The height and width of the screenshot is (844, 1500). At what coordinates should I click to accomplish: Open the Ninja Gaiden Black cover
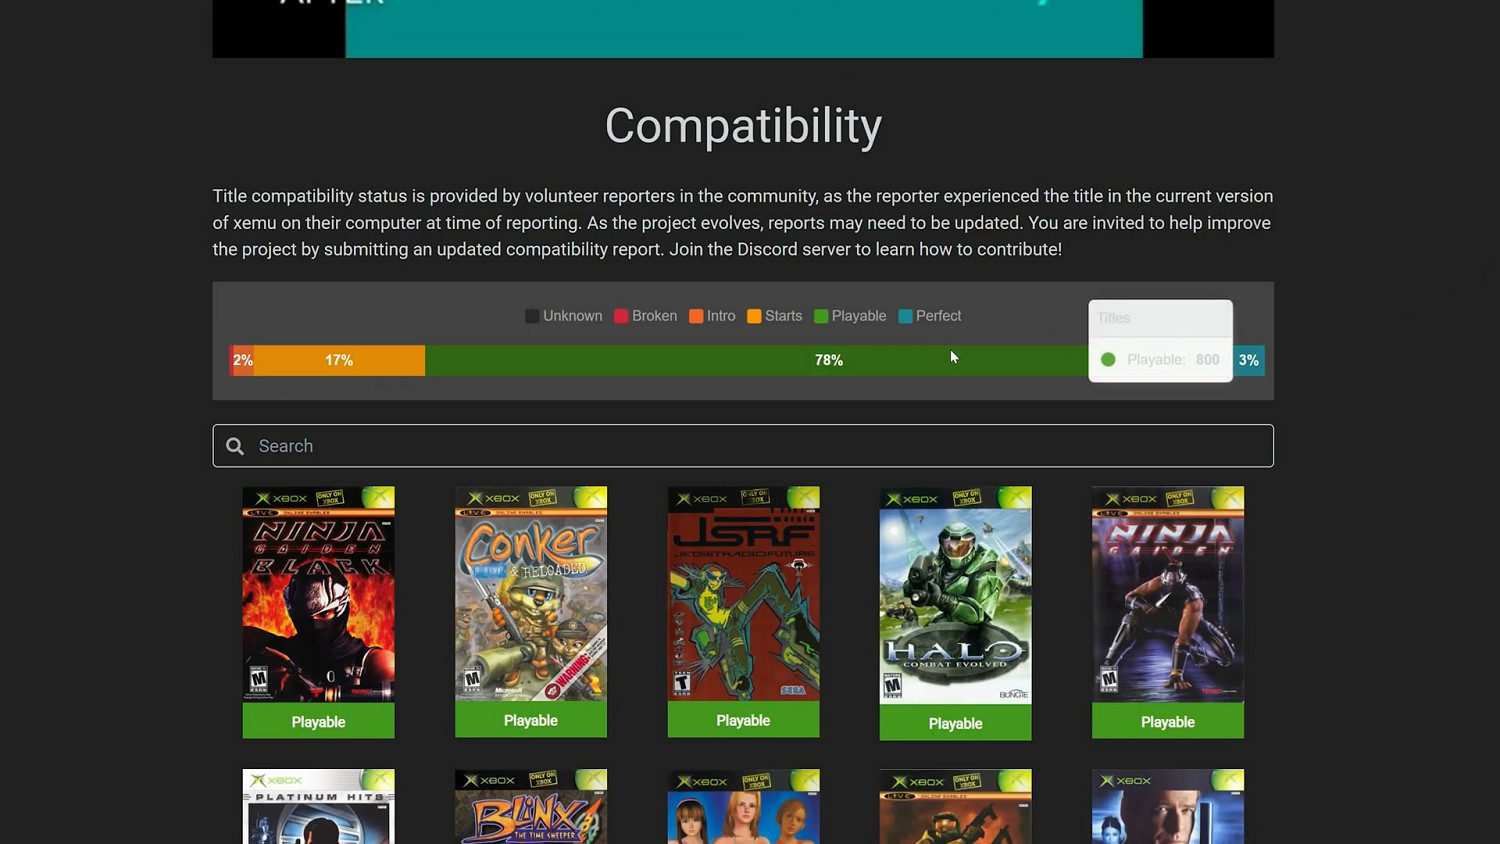point(318,595)
